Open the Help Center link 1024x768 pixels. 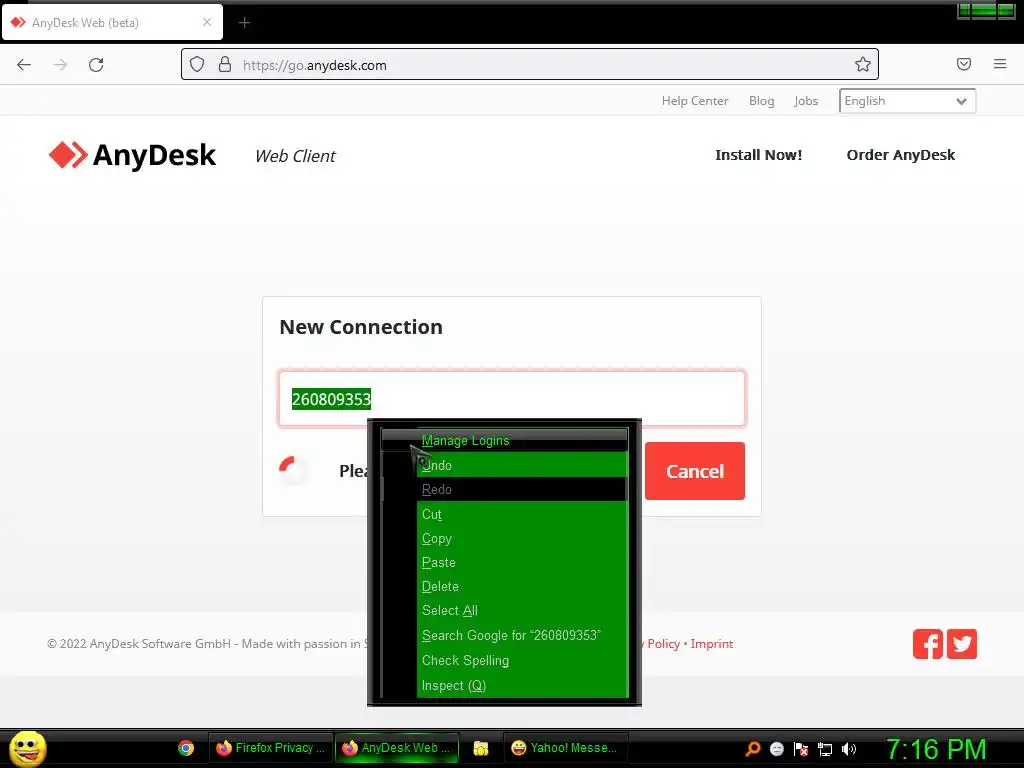[x=695, y=101]
